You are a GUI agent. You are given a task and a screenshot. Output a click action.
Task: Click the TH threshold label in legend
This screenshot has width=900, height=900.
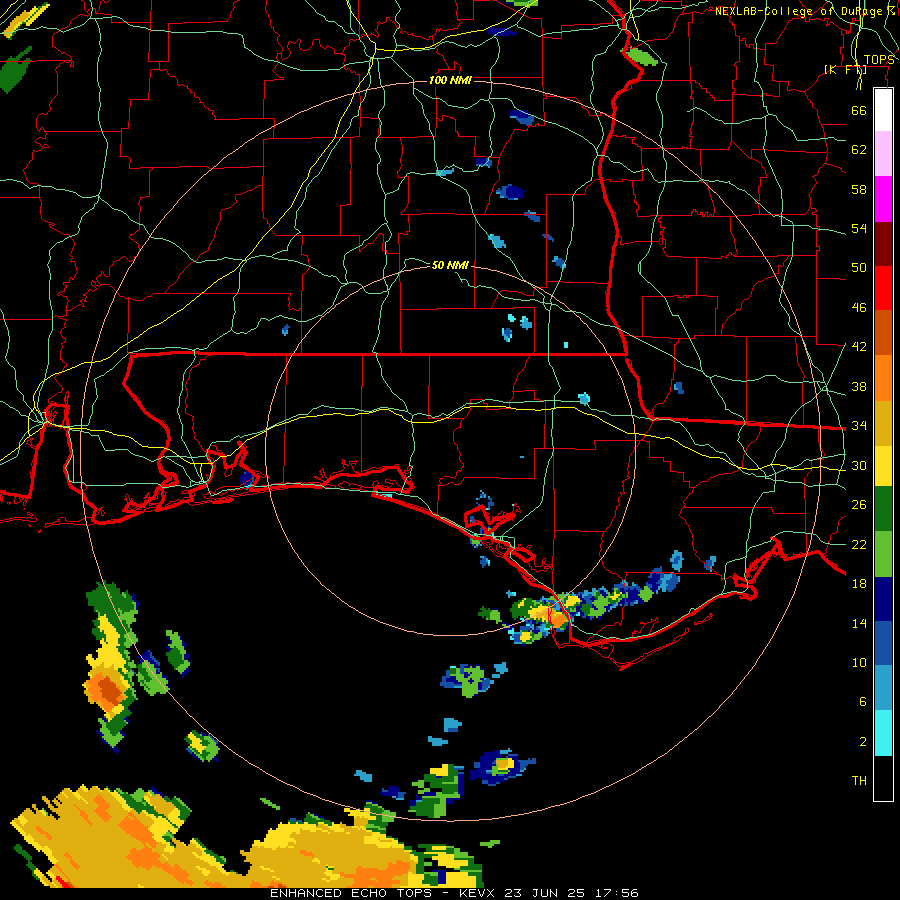859,781
